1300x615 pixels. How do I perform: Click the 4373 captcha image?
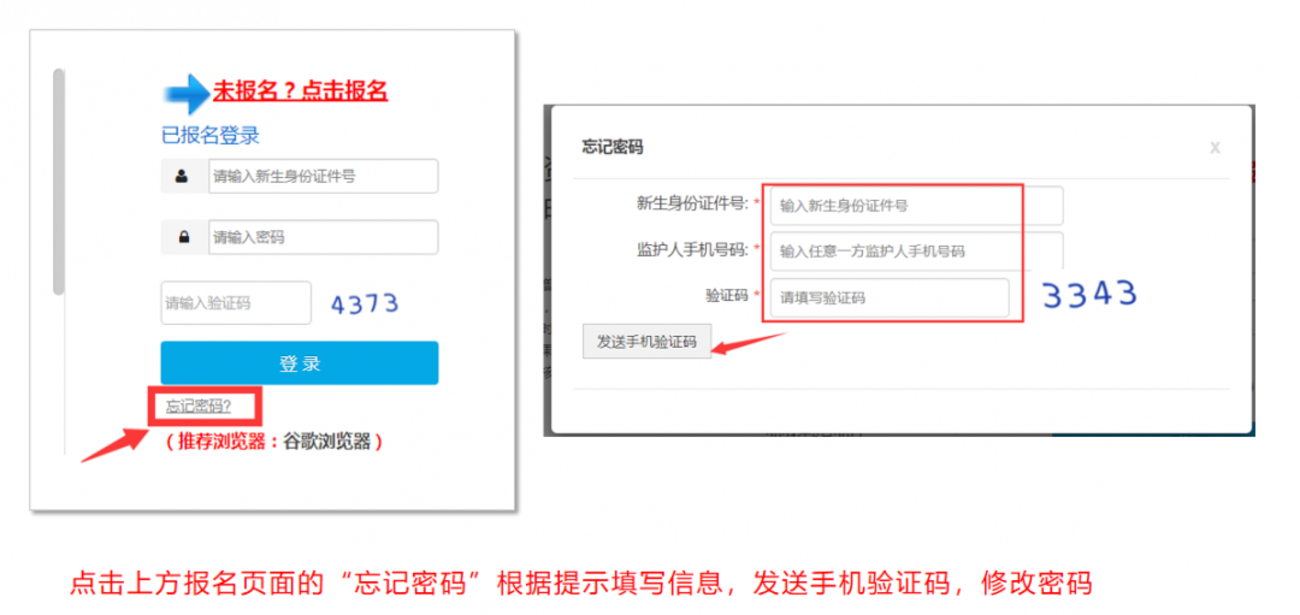tap(365, 304)
